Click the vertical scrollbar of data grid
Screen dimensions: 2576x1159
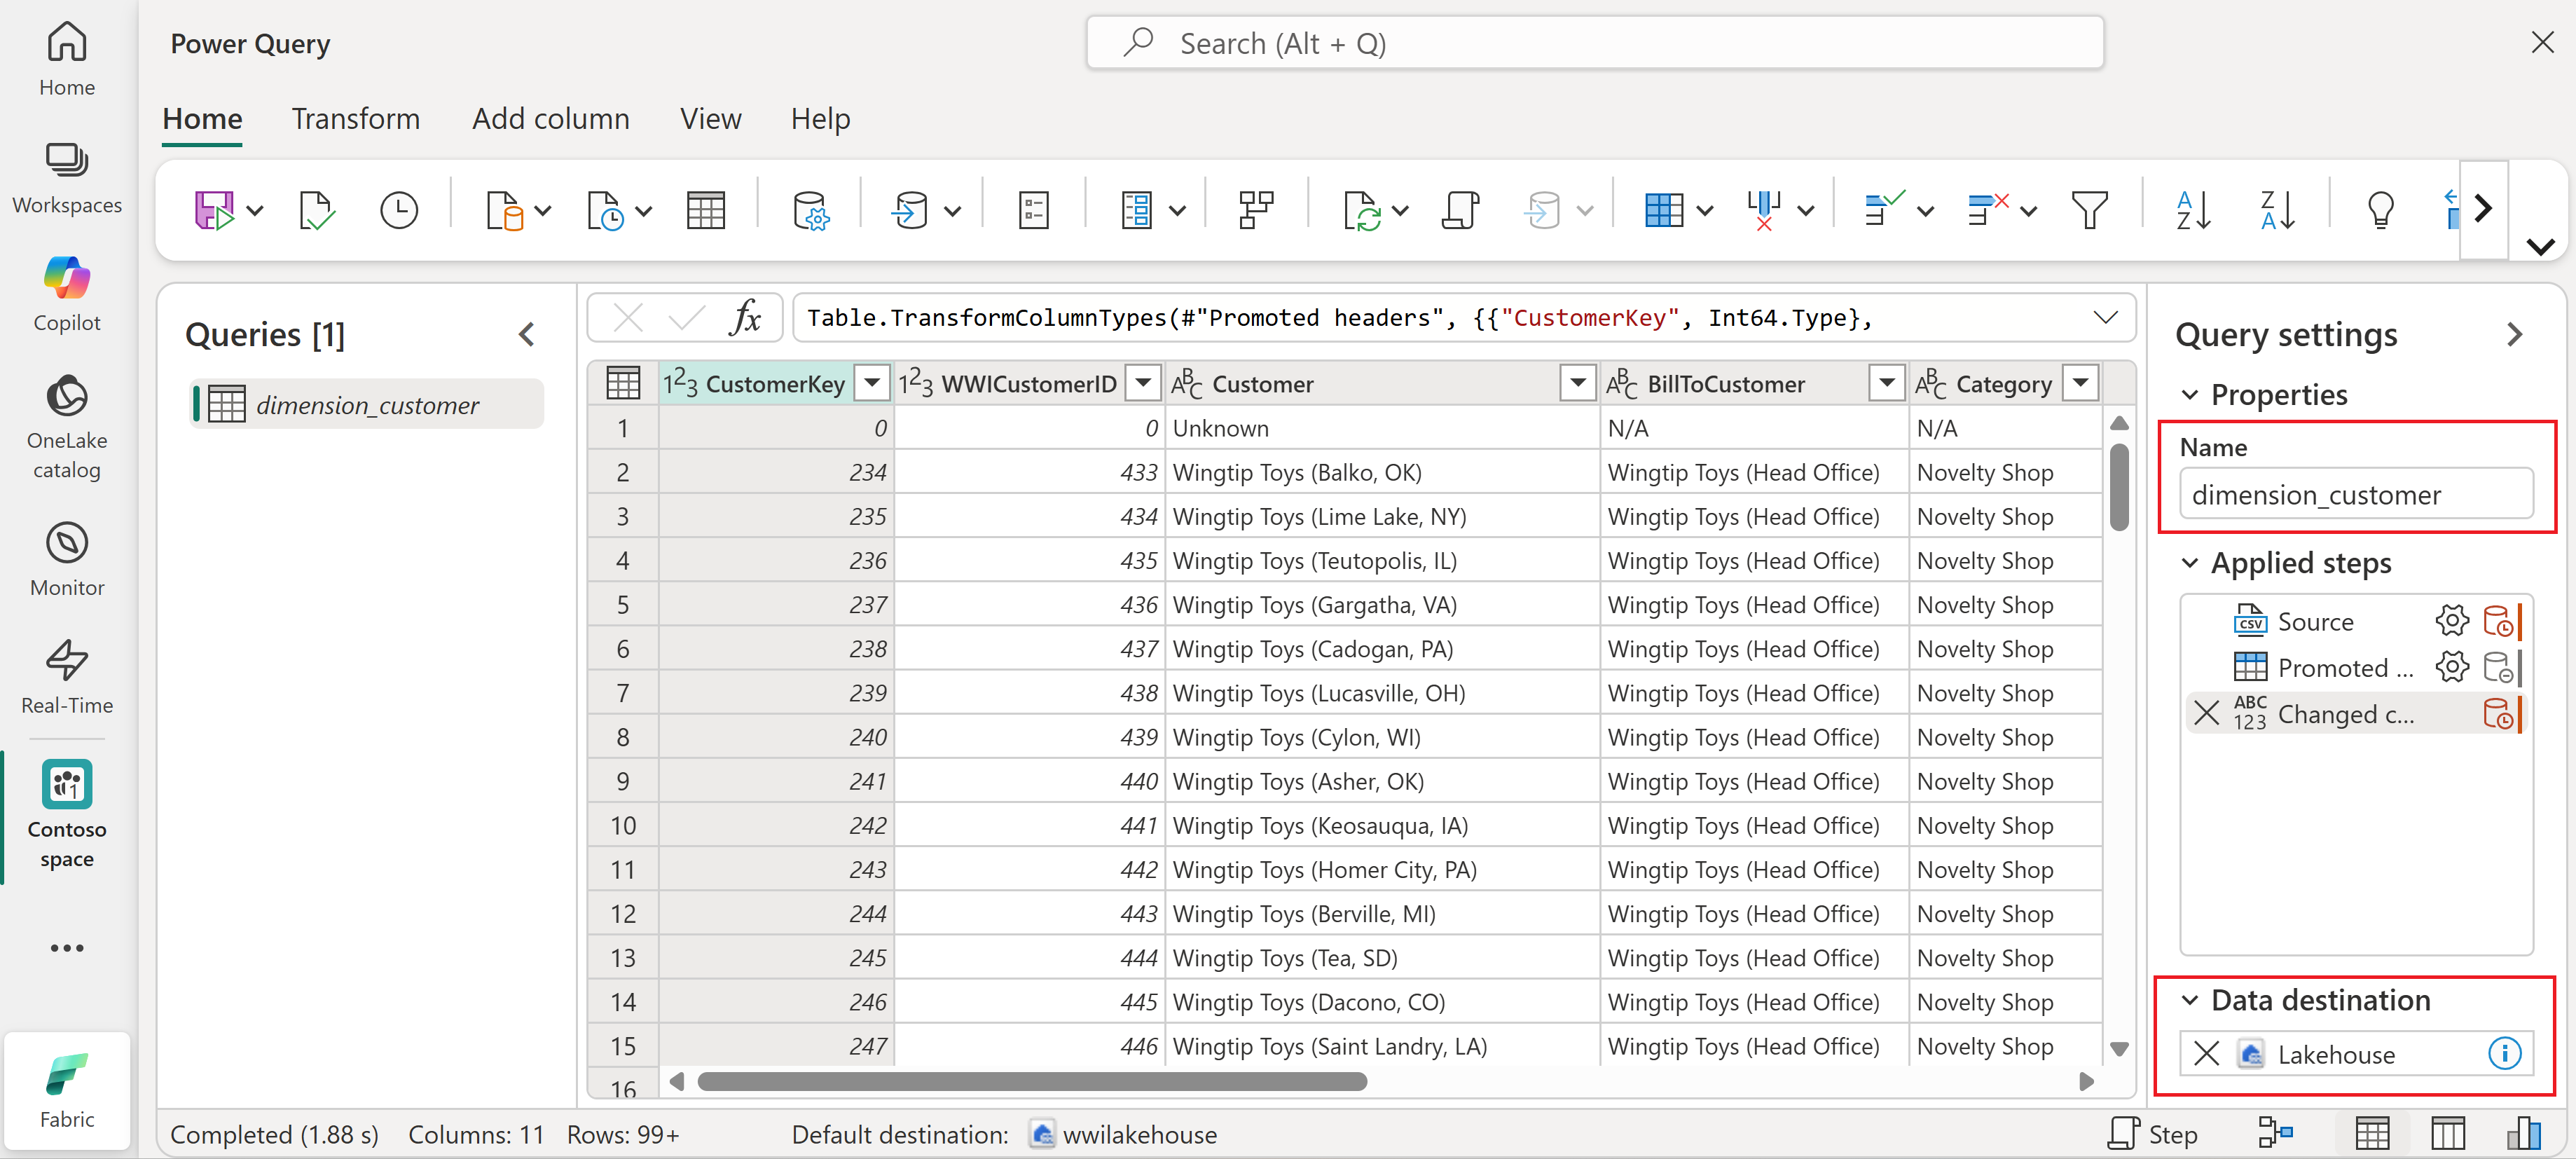[x=2118, y=487]
